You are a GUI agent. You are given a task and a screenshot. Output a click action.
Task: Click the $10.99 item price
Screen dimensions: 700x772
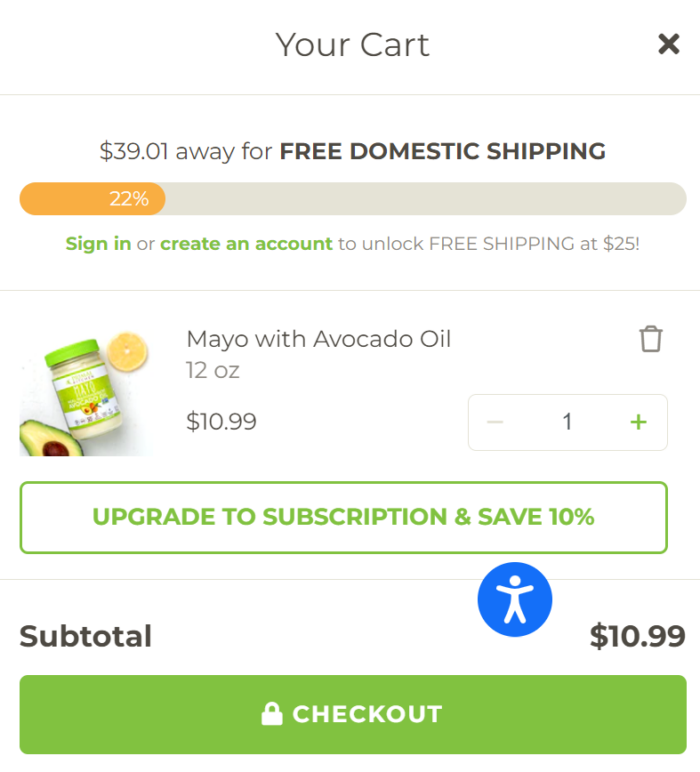pyautogui.click(x=222, y=421)
